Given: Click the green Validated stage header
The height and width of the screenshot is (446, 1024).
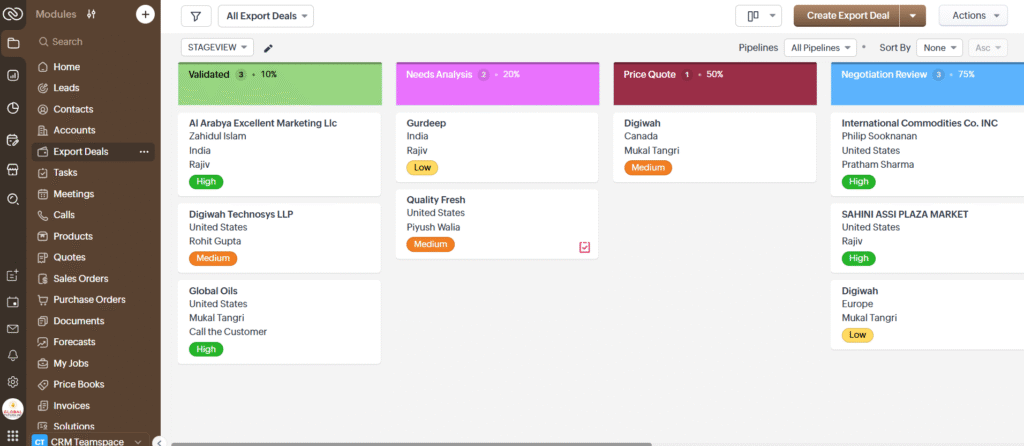Looking at the screenshot, I should click(279, 84).
